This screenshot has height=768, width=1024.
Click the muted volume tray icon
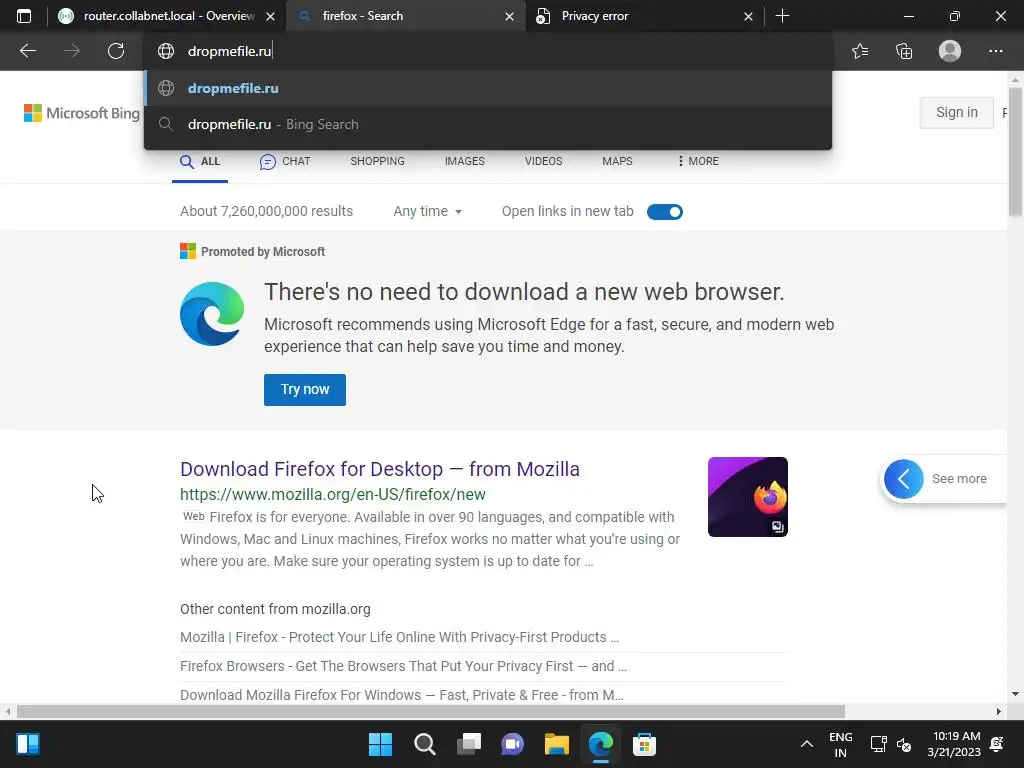904,744
